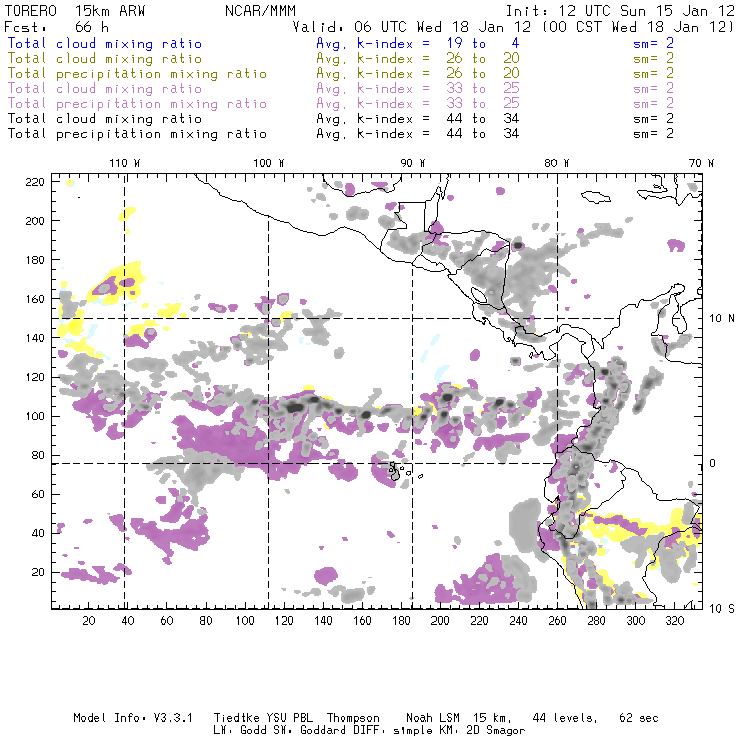The image size is (740, 740).
Task: Select the y-axis tick label '100'
Action: point(35,416)
